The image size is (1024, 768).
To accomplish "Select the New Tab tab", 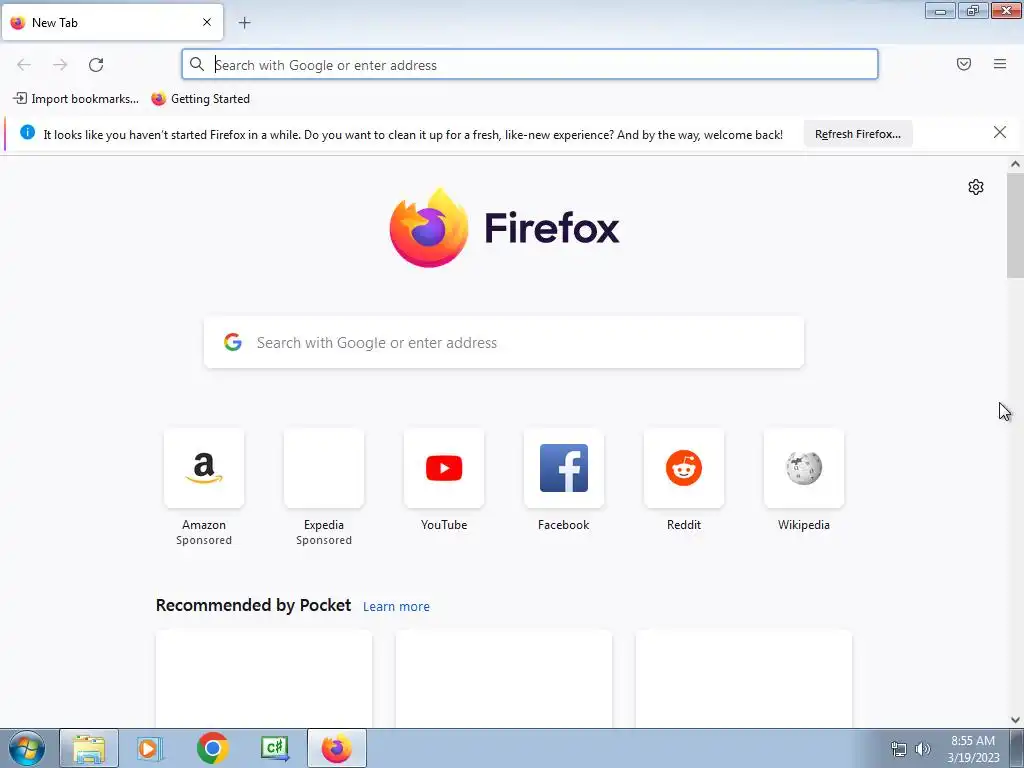I will (x=112, y=22).
